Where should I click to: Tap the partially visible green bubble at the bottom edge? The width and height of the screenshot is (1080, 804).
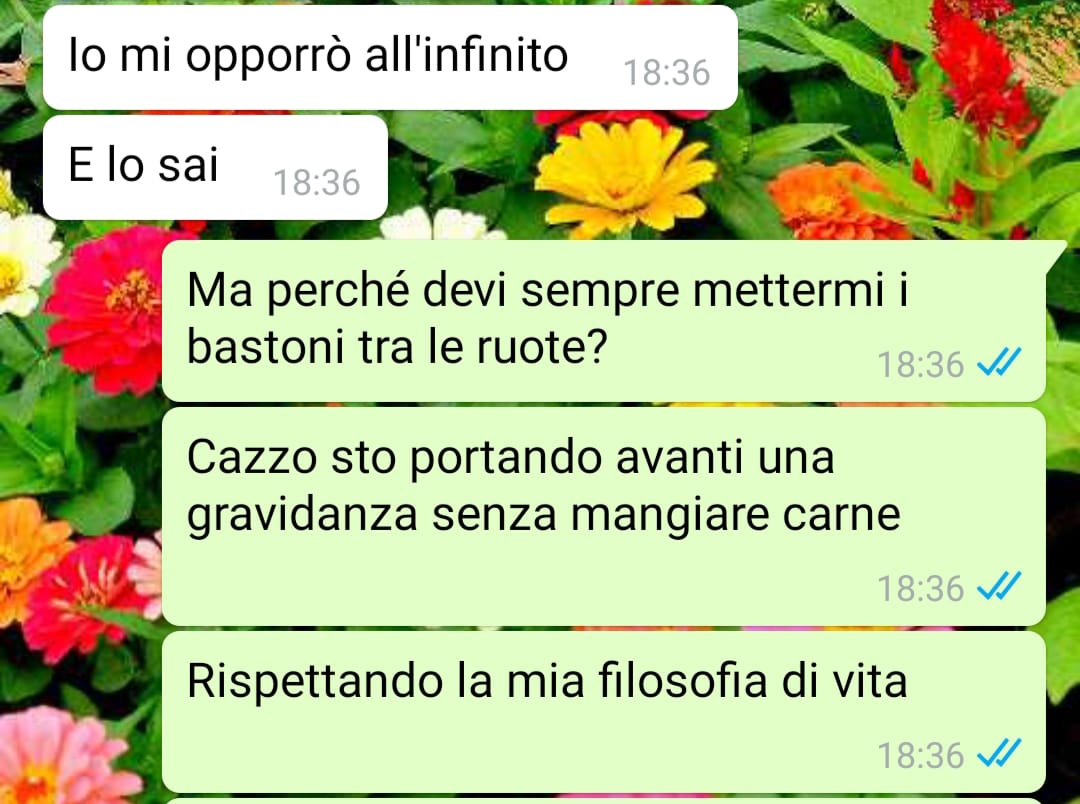[603, 801]
